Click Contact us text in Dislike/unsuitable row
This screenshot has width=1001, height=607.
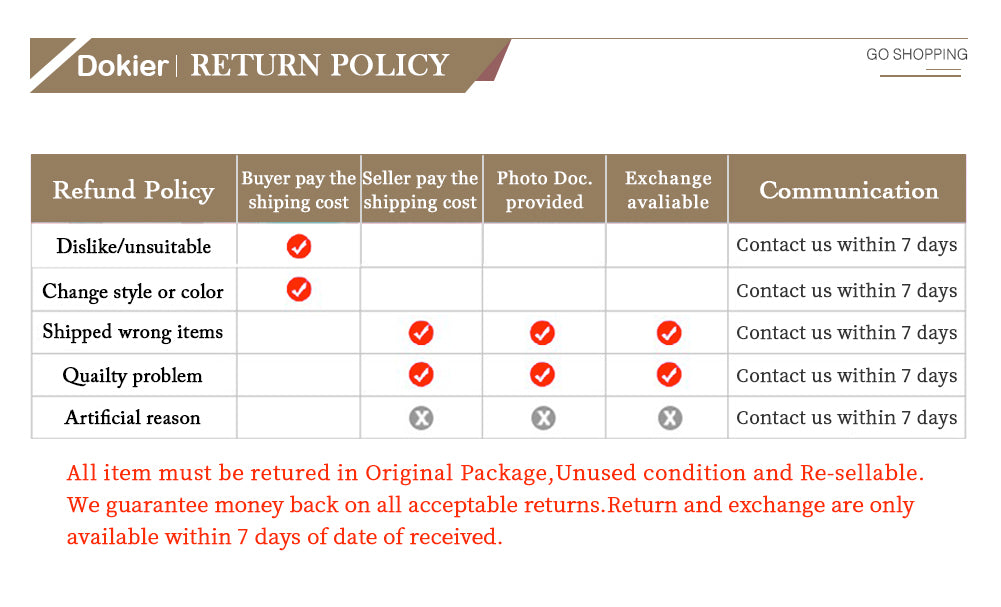pyautogui.click(x=846, y=245)
